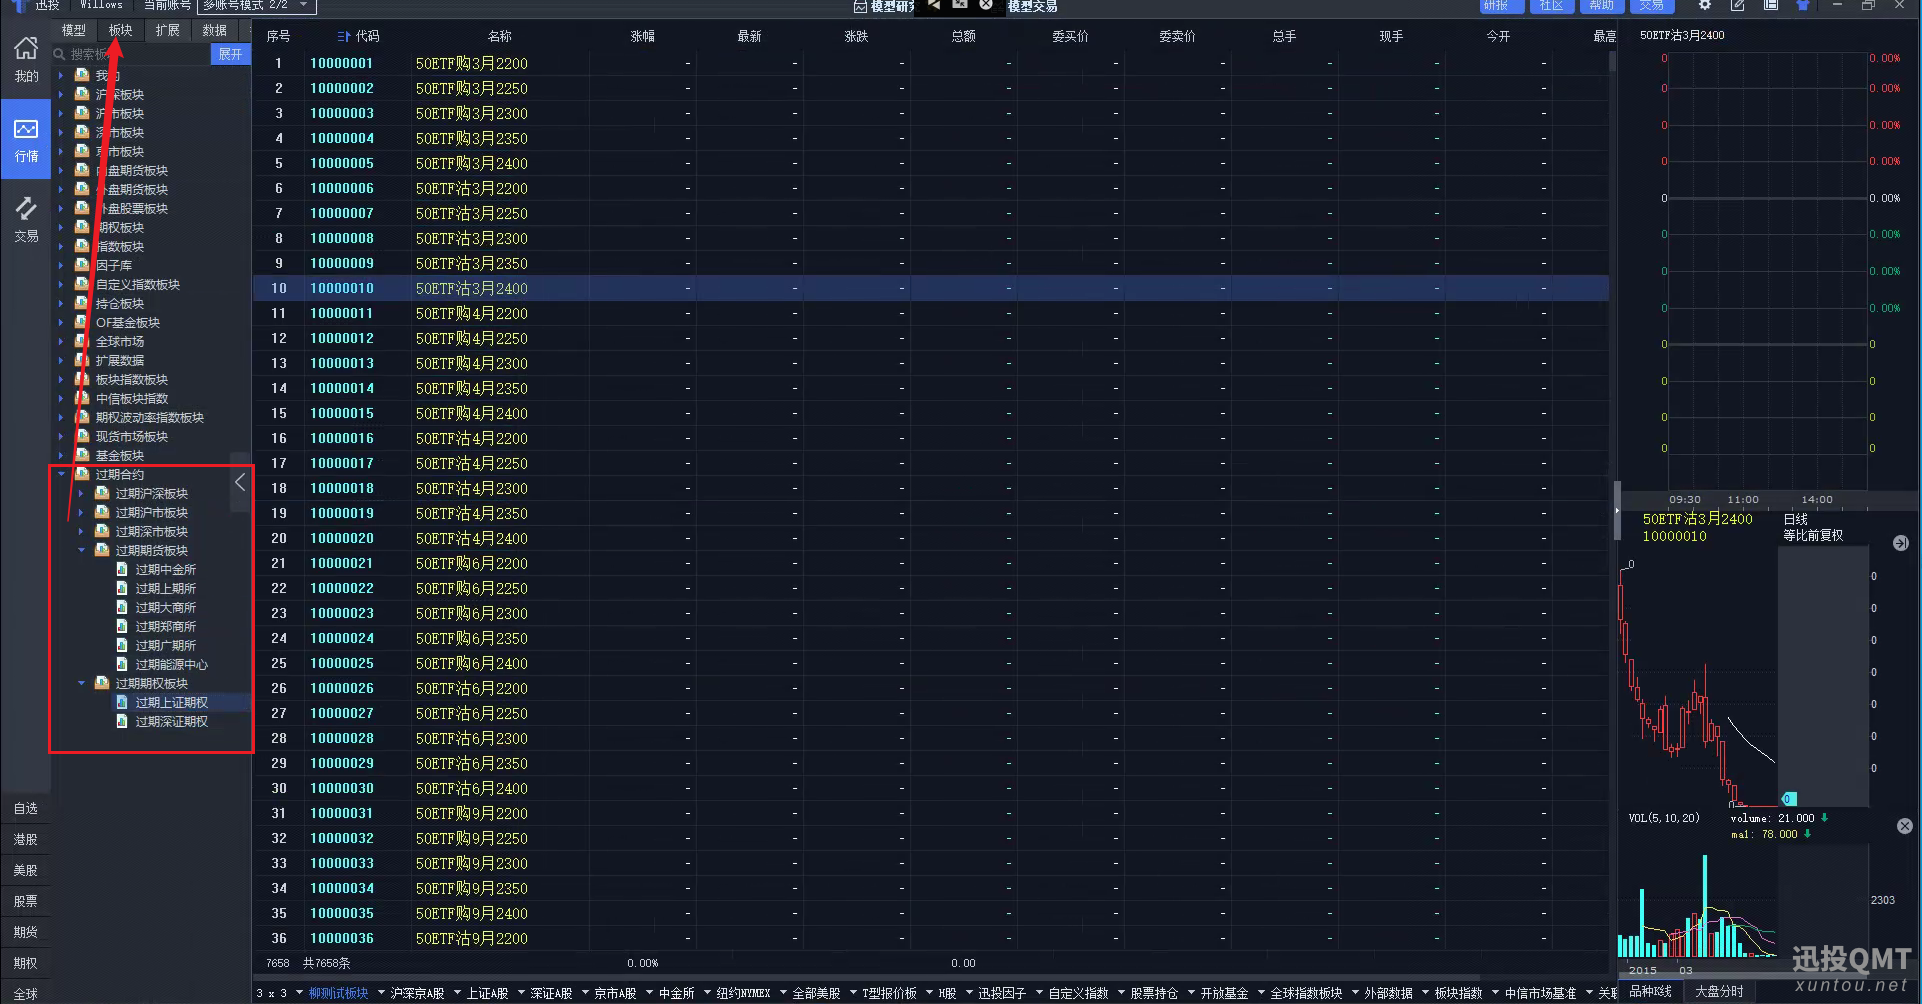This screenshot has height=1004, width=1922.
Task: Select row 10000021 50ETF购6月2200
Action: pyautogui.click(x=930, y=563)
